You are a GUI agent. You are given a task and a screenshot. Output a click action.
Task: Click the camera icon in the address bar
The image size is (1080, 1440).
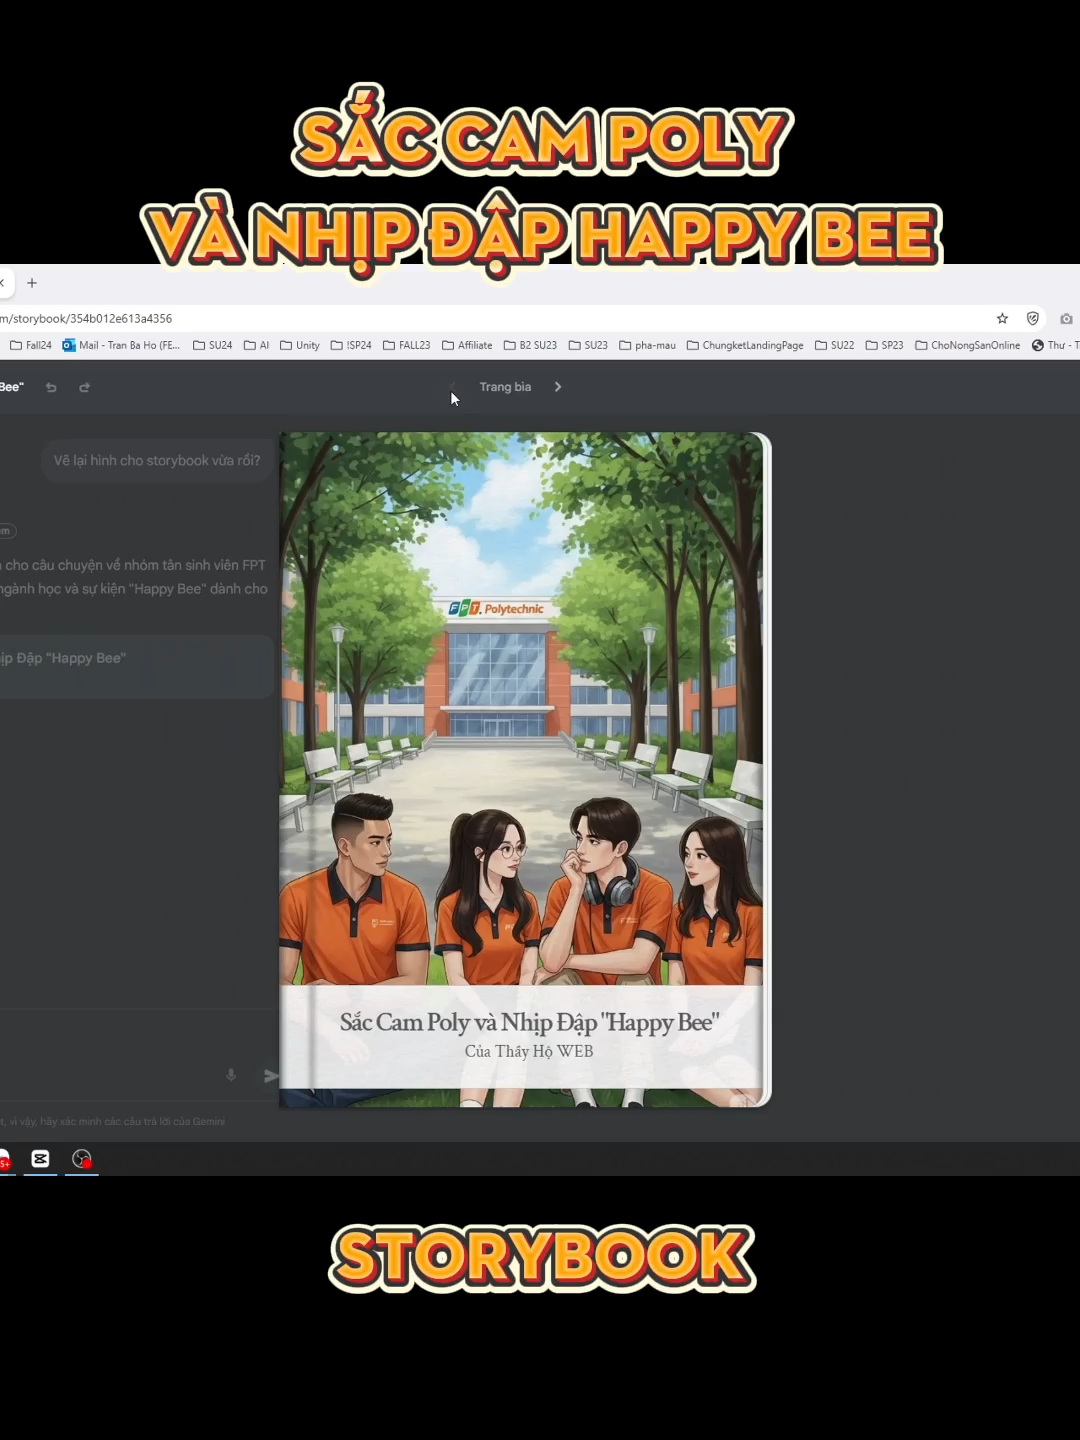pyautogui.click(x=1066, y=318)
